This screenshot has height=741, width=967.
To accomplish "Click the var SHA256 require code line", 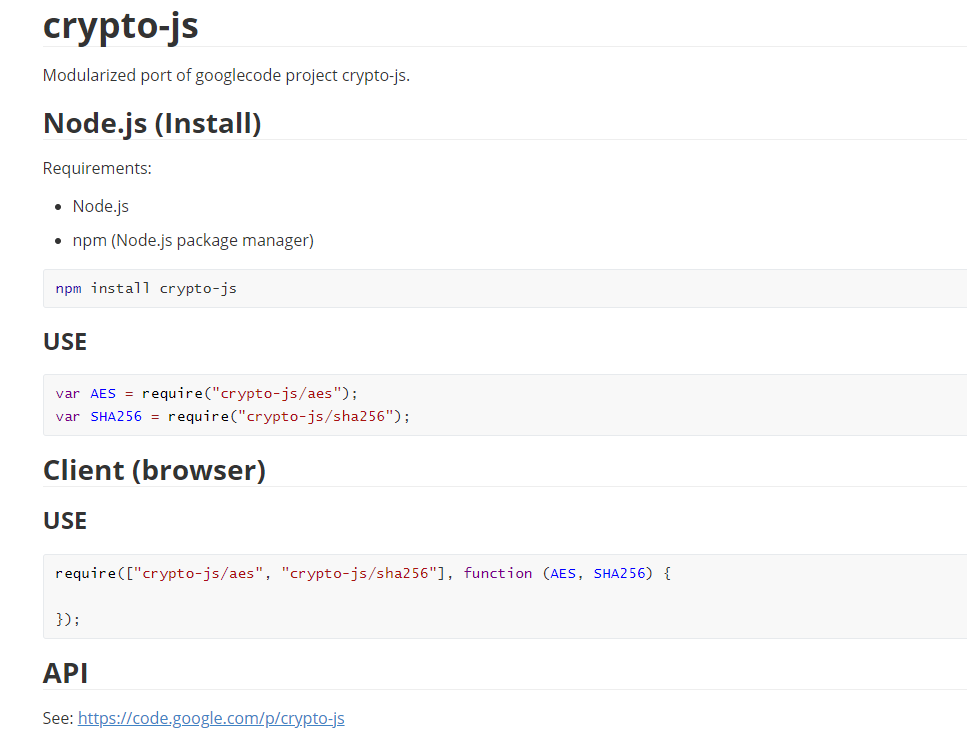I will (233, 416).
